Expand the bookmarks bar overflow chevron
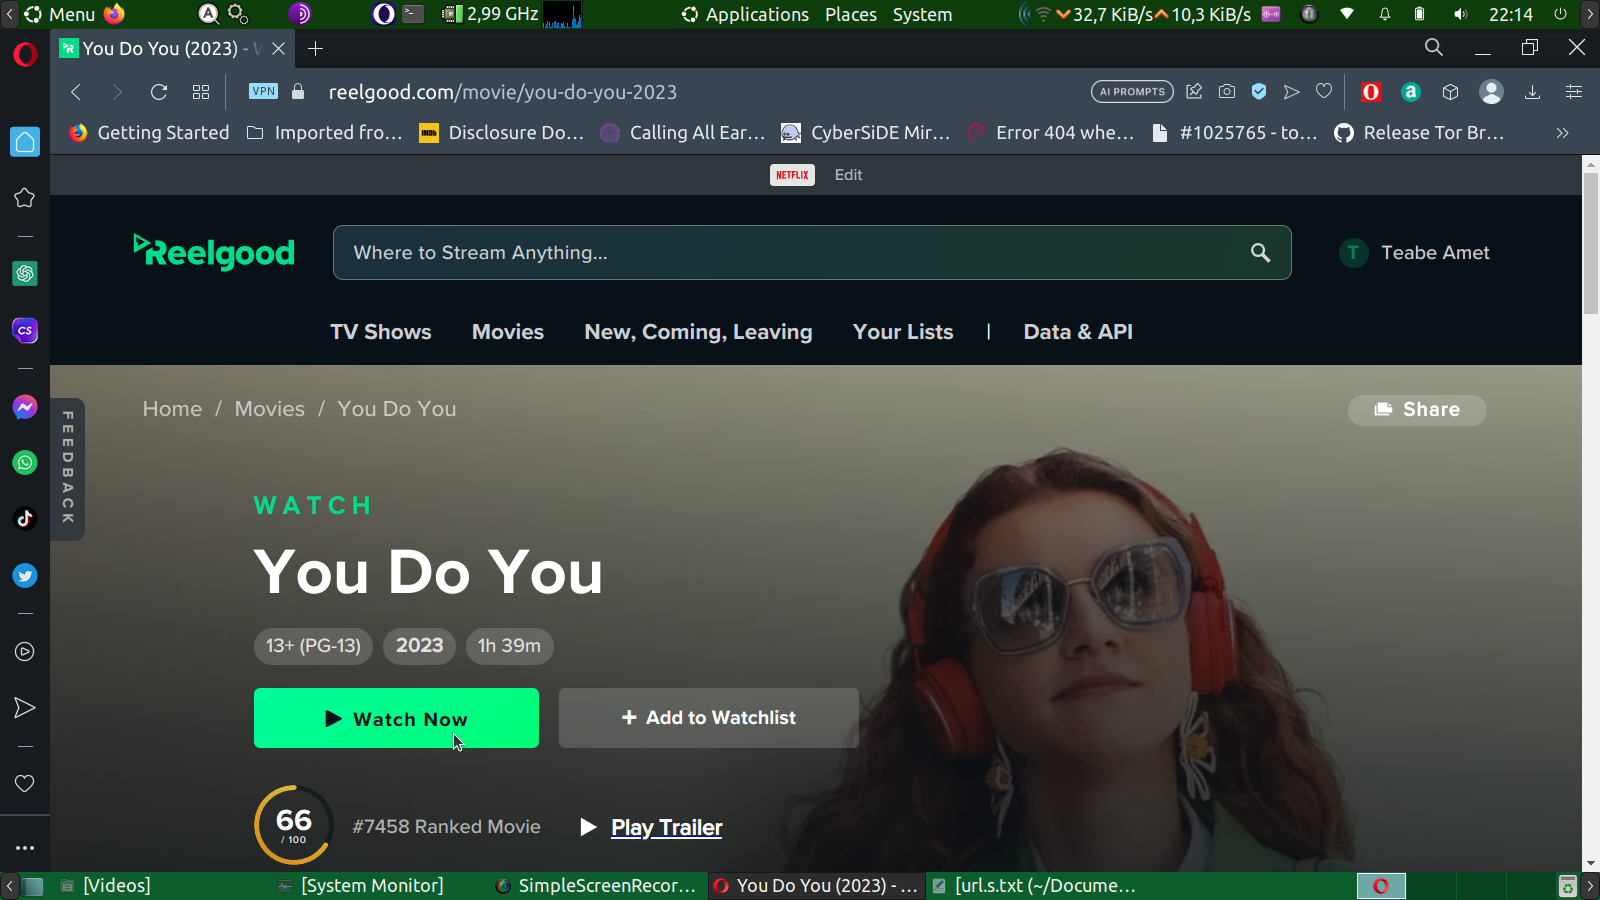Viewport: 1600px width, 900px height. (1562, 133)
